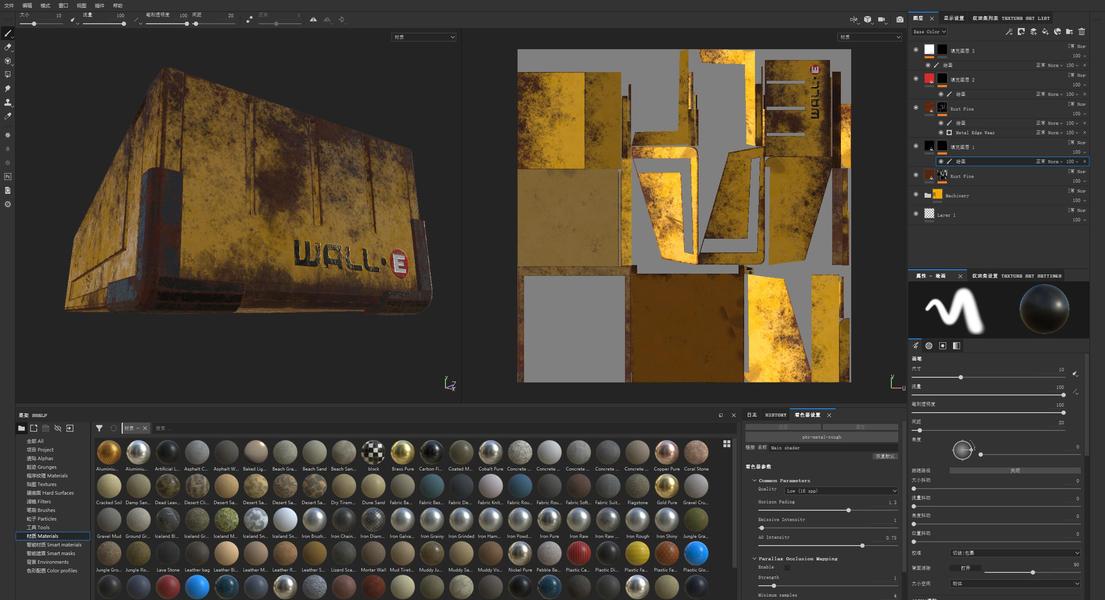The image size is (1105, 600).
Task: Click the add paint layer icon
Action: 1033,32
